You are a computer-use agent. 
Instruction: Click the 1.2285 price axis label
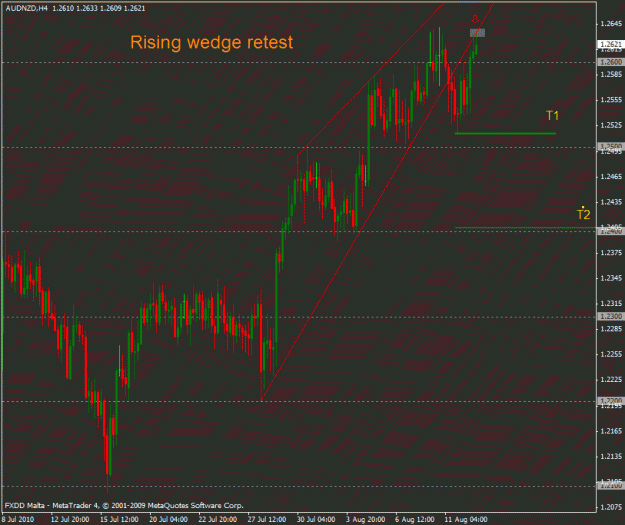pos(611,329)
